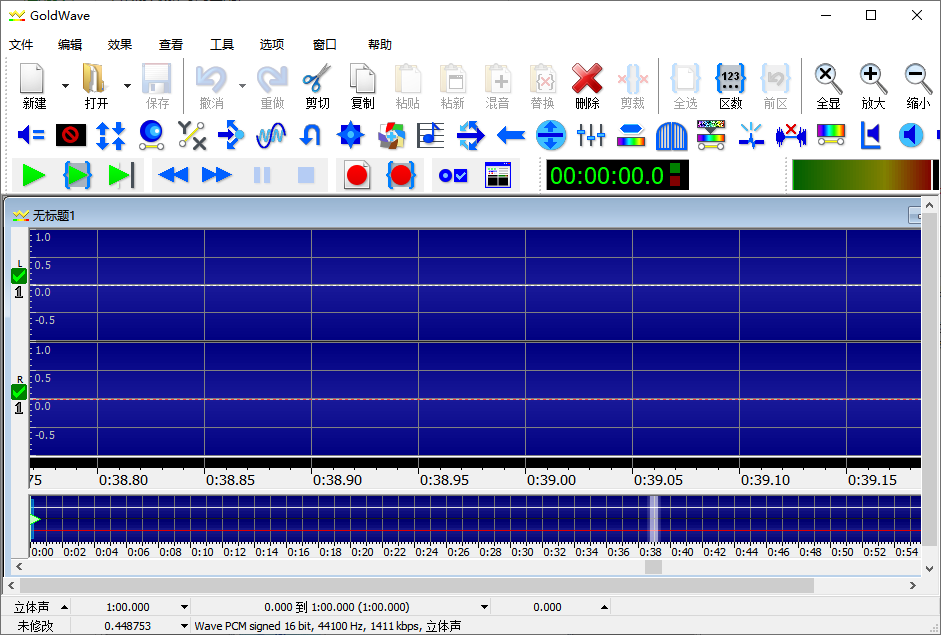Start recording with the red record button
Image resolution: width=941 pixels, height=635 pixels.
357,175
